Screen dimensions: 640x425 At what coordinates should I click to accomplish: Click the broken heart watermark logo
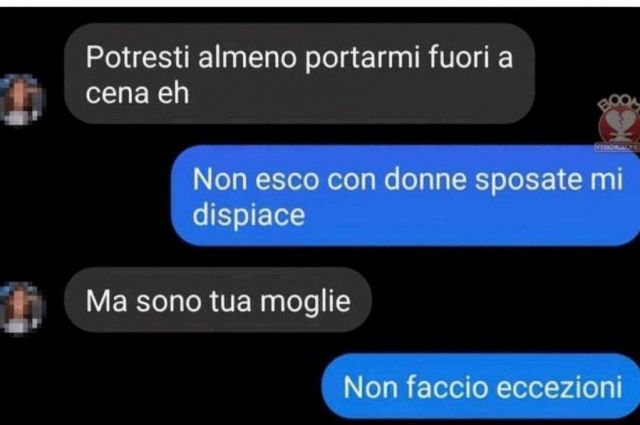(620, 126)
